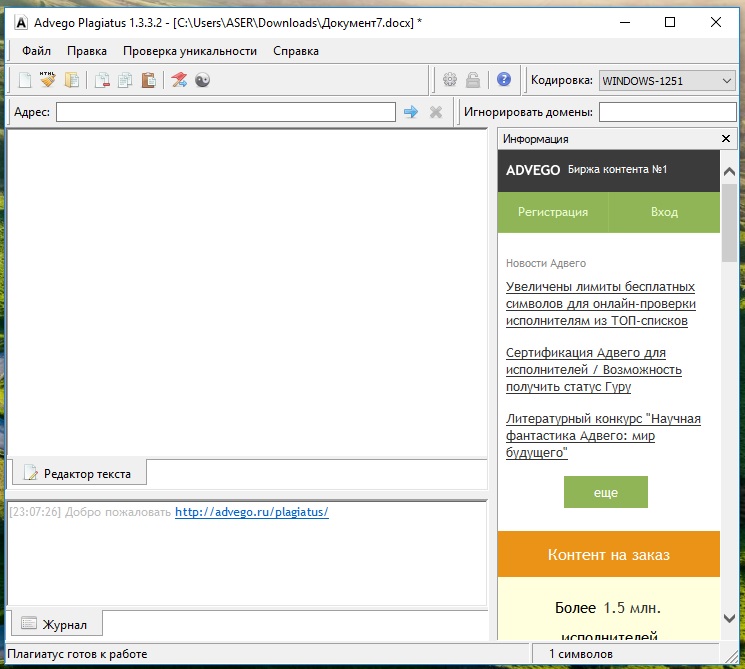
Task: Go to address with blue arrow
Action: coord(411,112)
